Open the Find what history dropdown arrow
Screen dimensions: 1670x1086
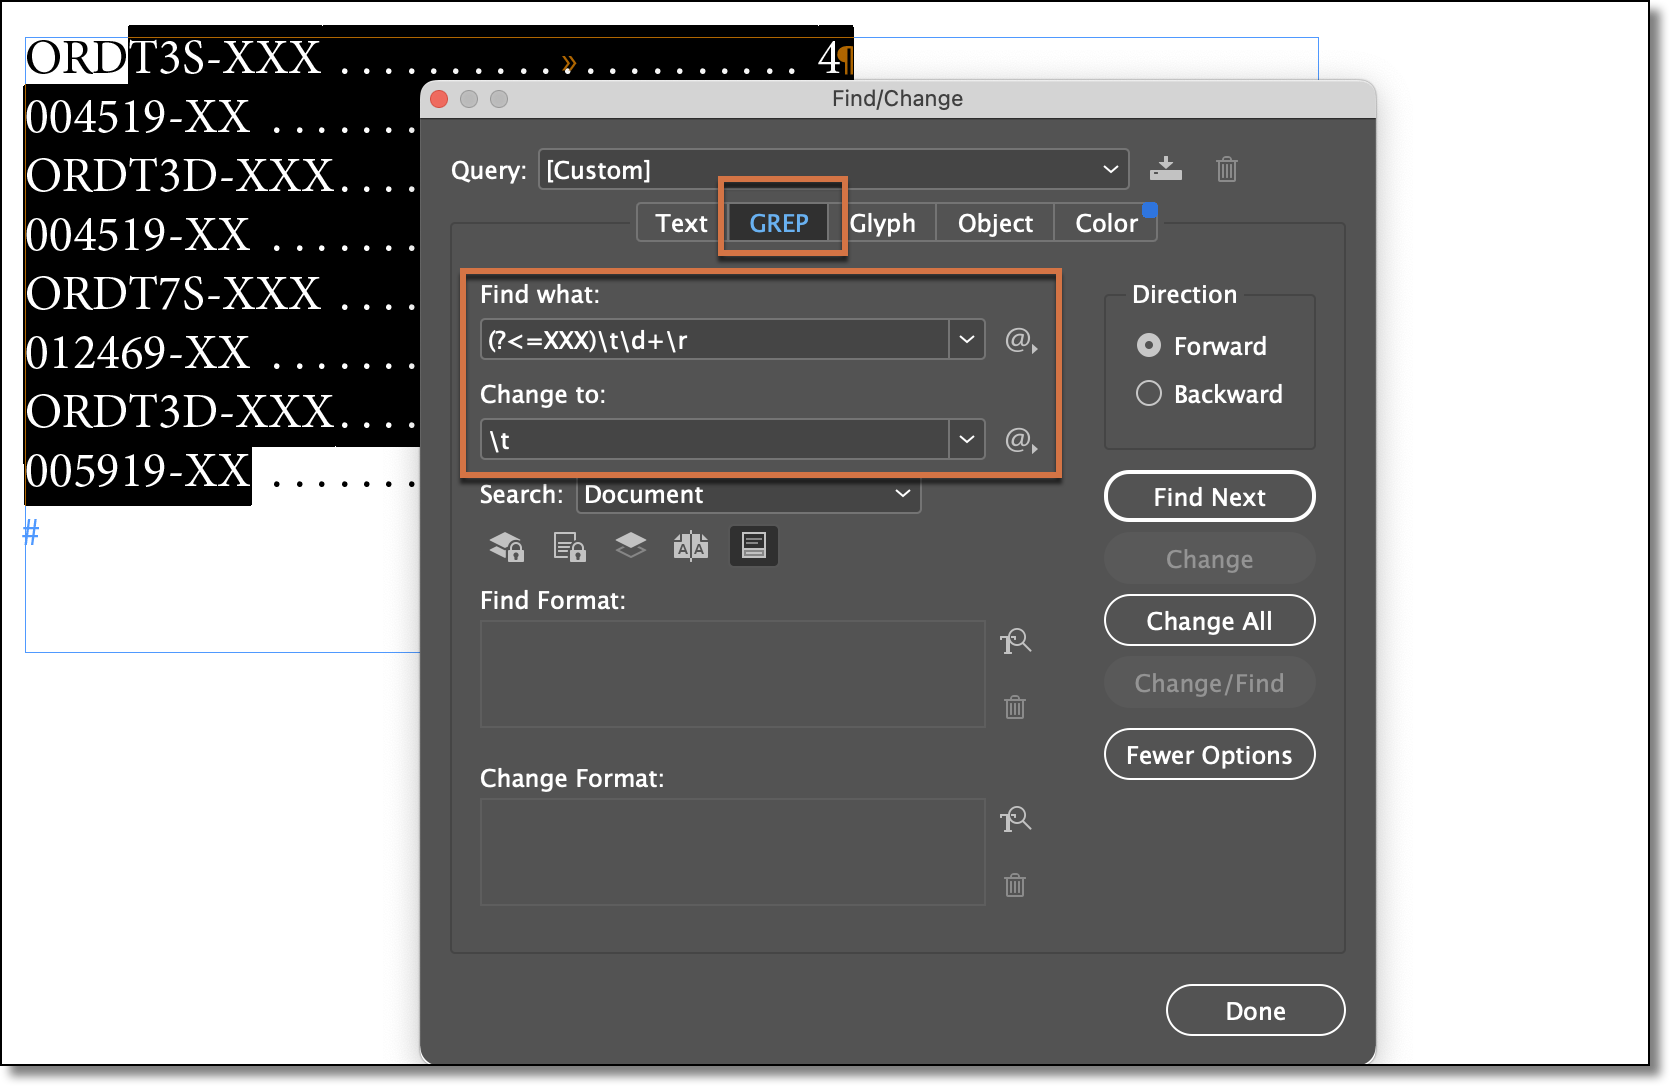coord(965,340)
